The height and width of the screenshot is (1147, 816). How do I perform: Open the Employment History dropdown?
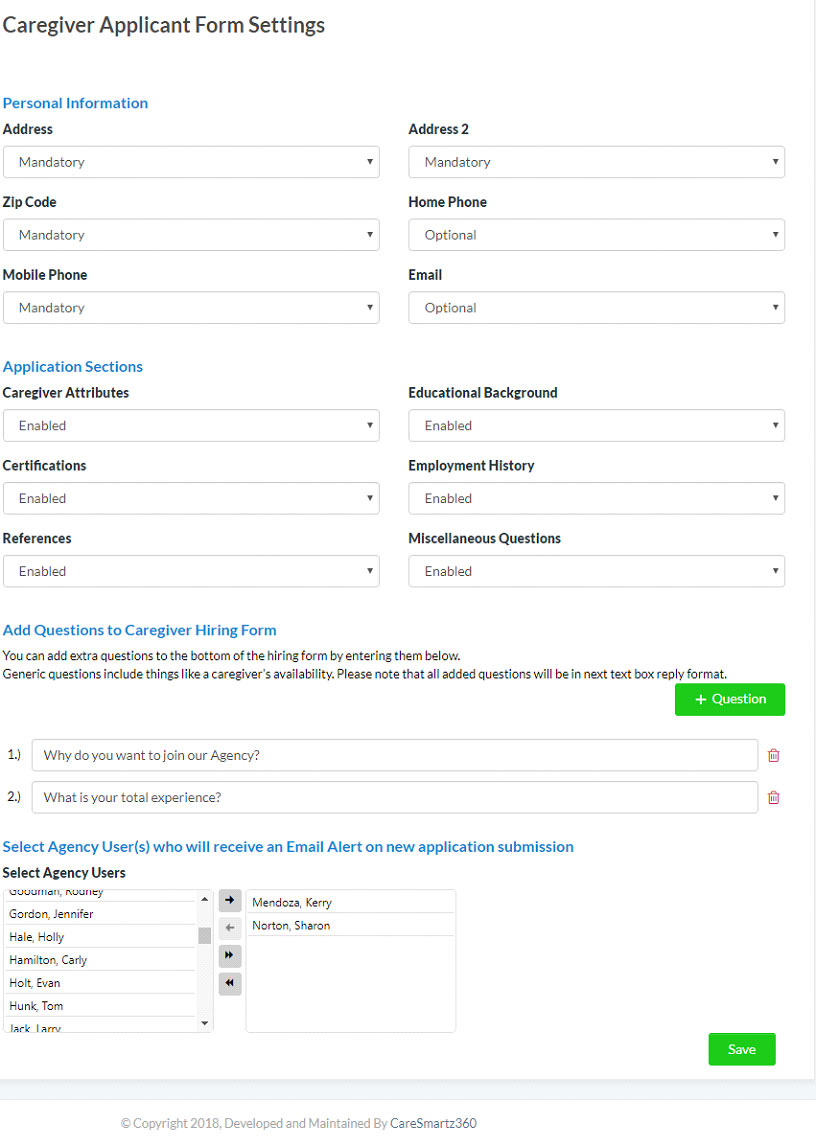[x=596, y=499]
